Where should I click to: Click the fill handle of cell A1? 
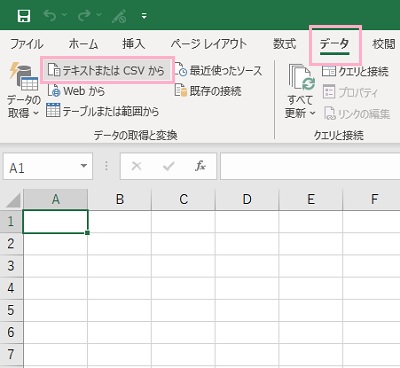[87, 233]
